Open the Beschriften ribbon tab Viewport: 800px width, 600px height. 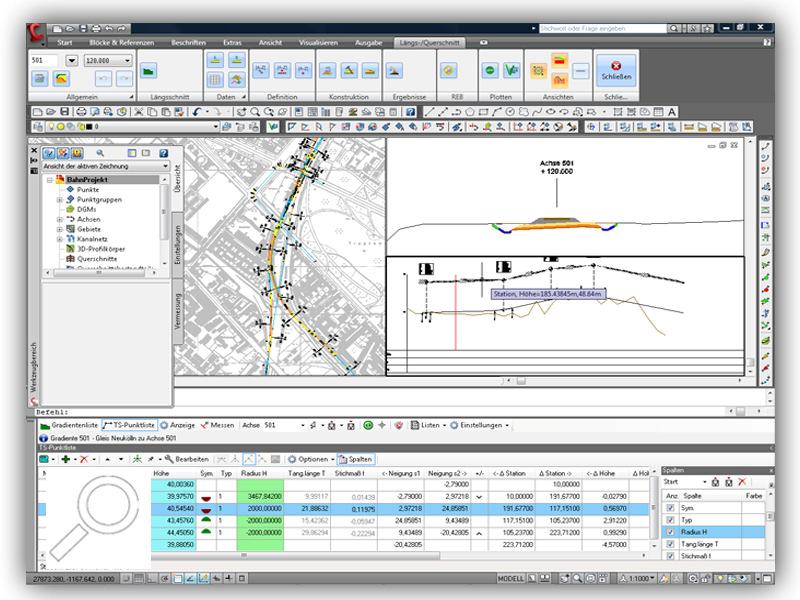pos(189,43)
